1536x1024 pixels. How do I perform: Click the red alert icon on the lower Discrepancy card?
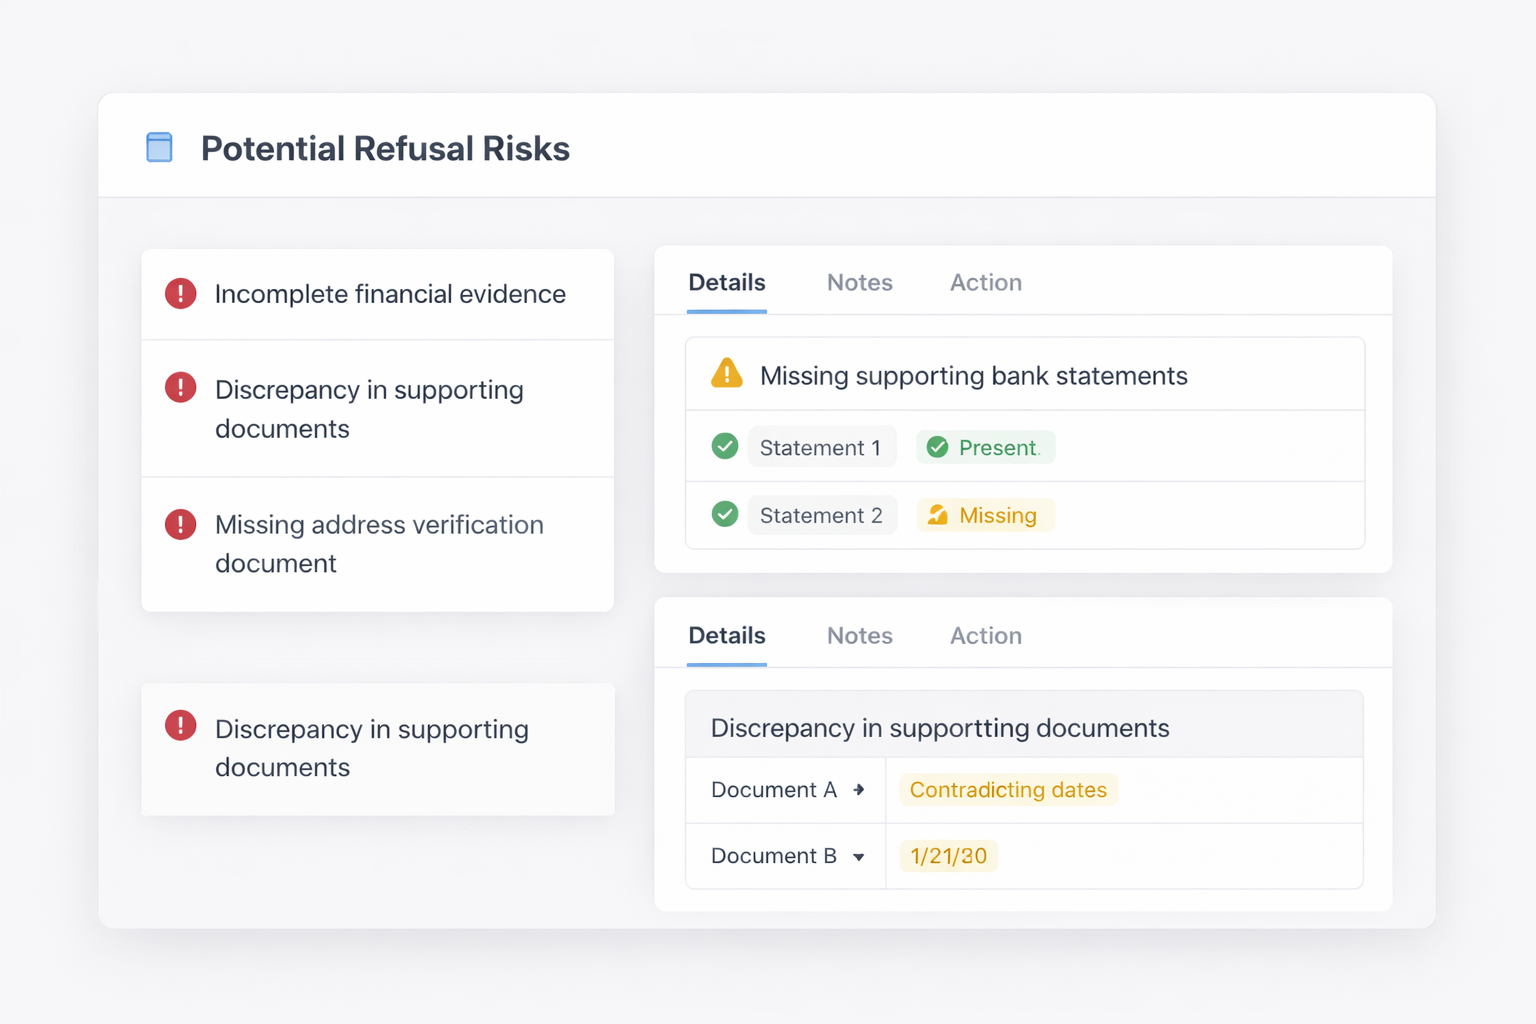point(180,726)
